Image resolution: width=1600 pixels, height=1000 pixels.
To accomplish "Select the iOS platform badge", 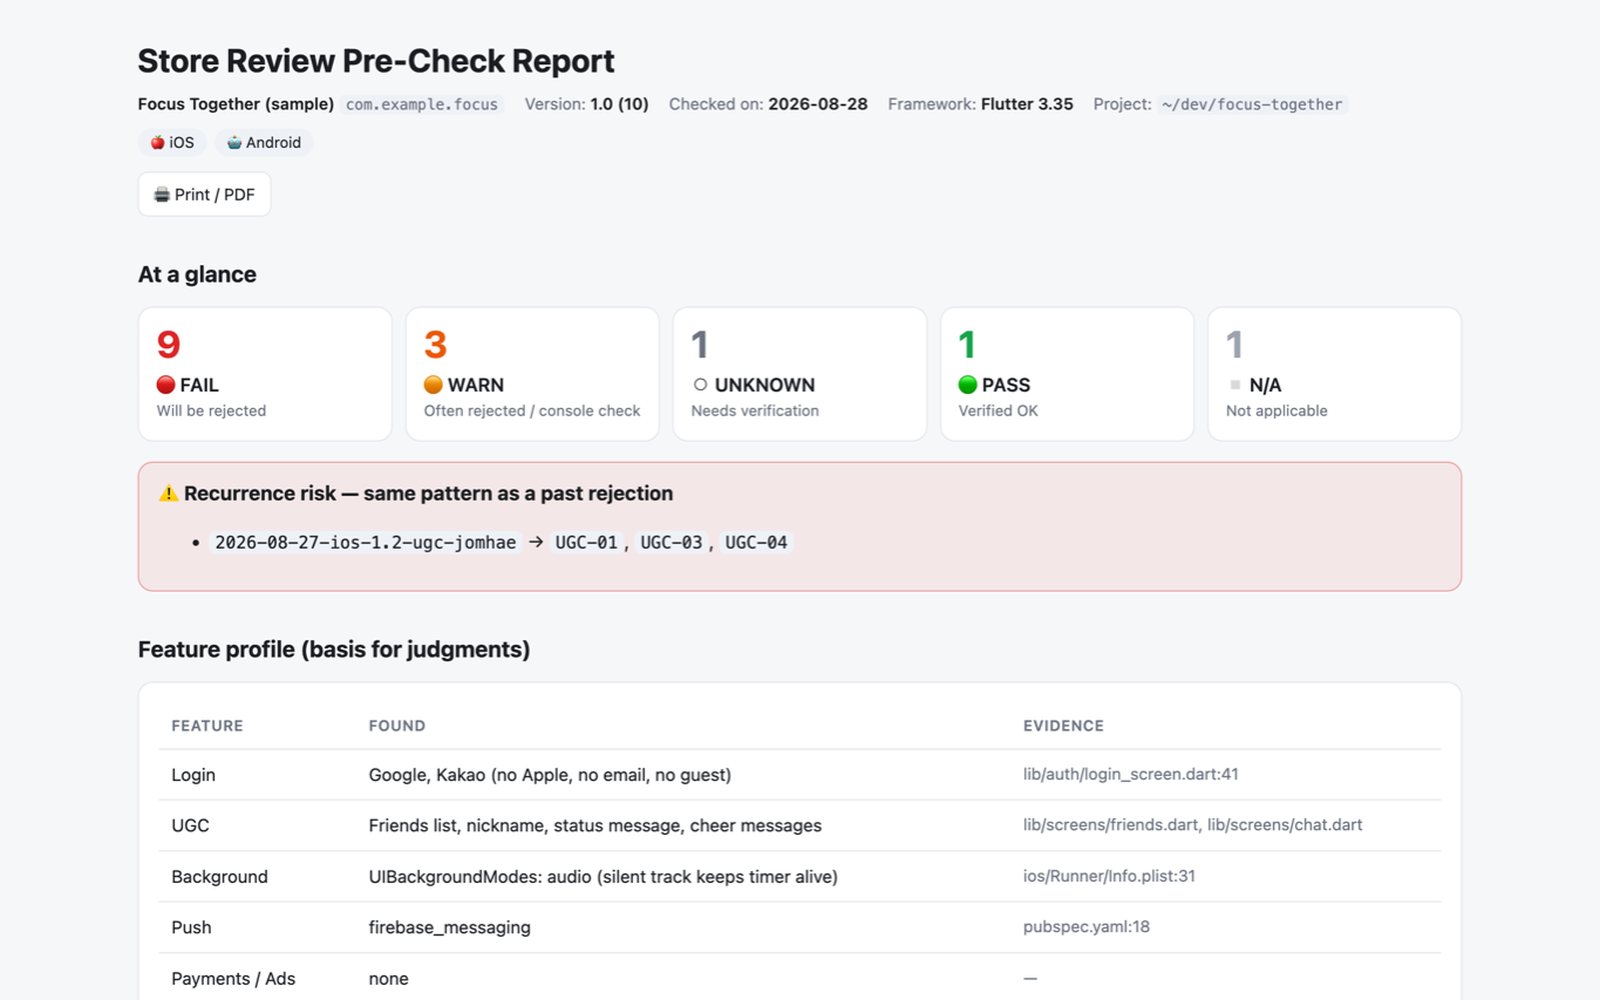I will [172, 142].
